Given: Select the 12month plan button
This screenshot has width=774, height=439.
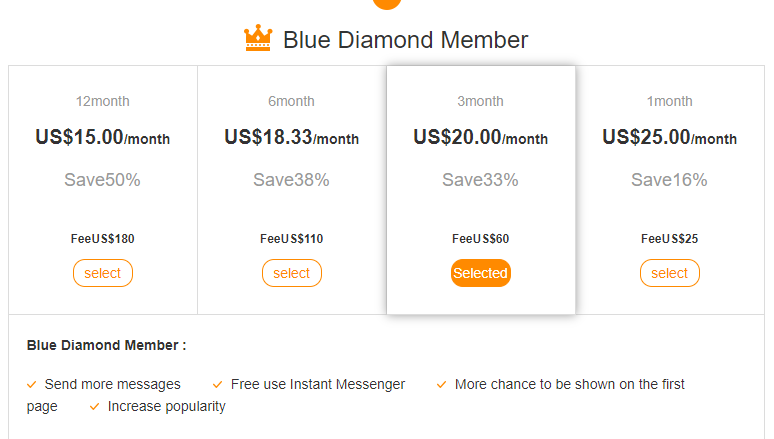Looking at the screenshot, I should pyautogui.click(x=103, y=273).
